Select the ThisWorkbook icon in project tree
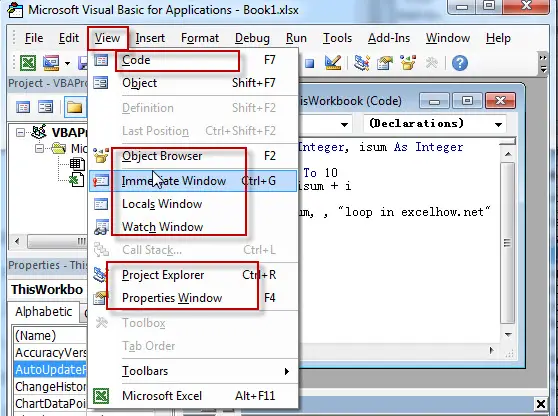Screen dimensions: 558x416 pos(76,179)
